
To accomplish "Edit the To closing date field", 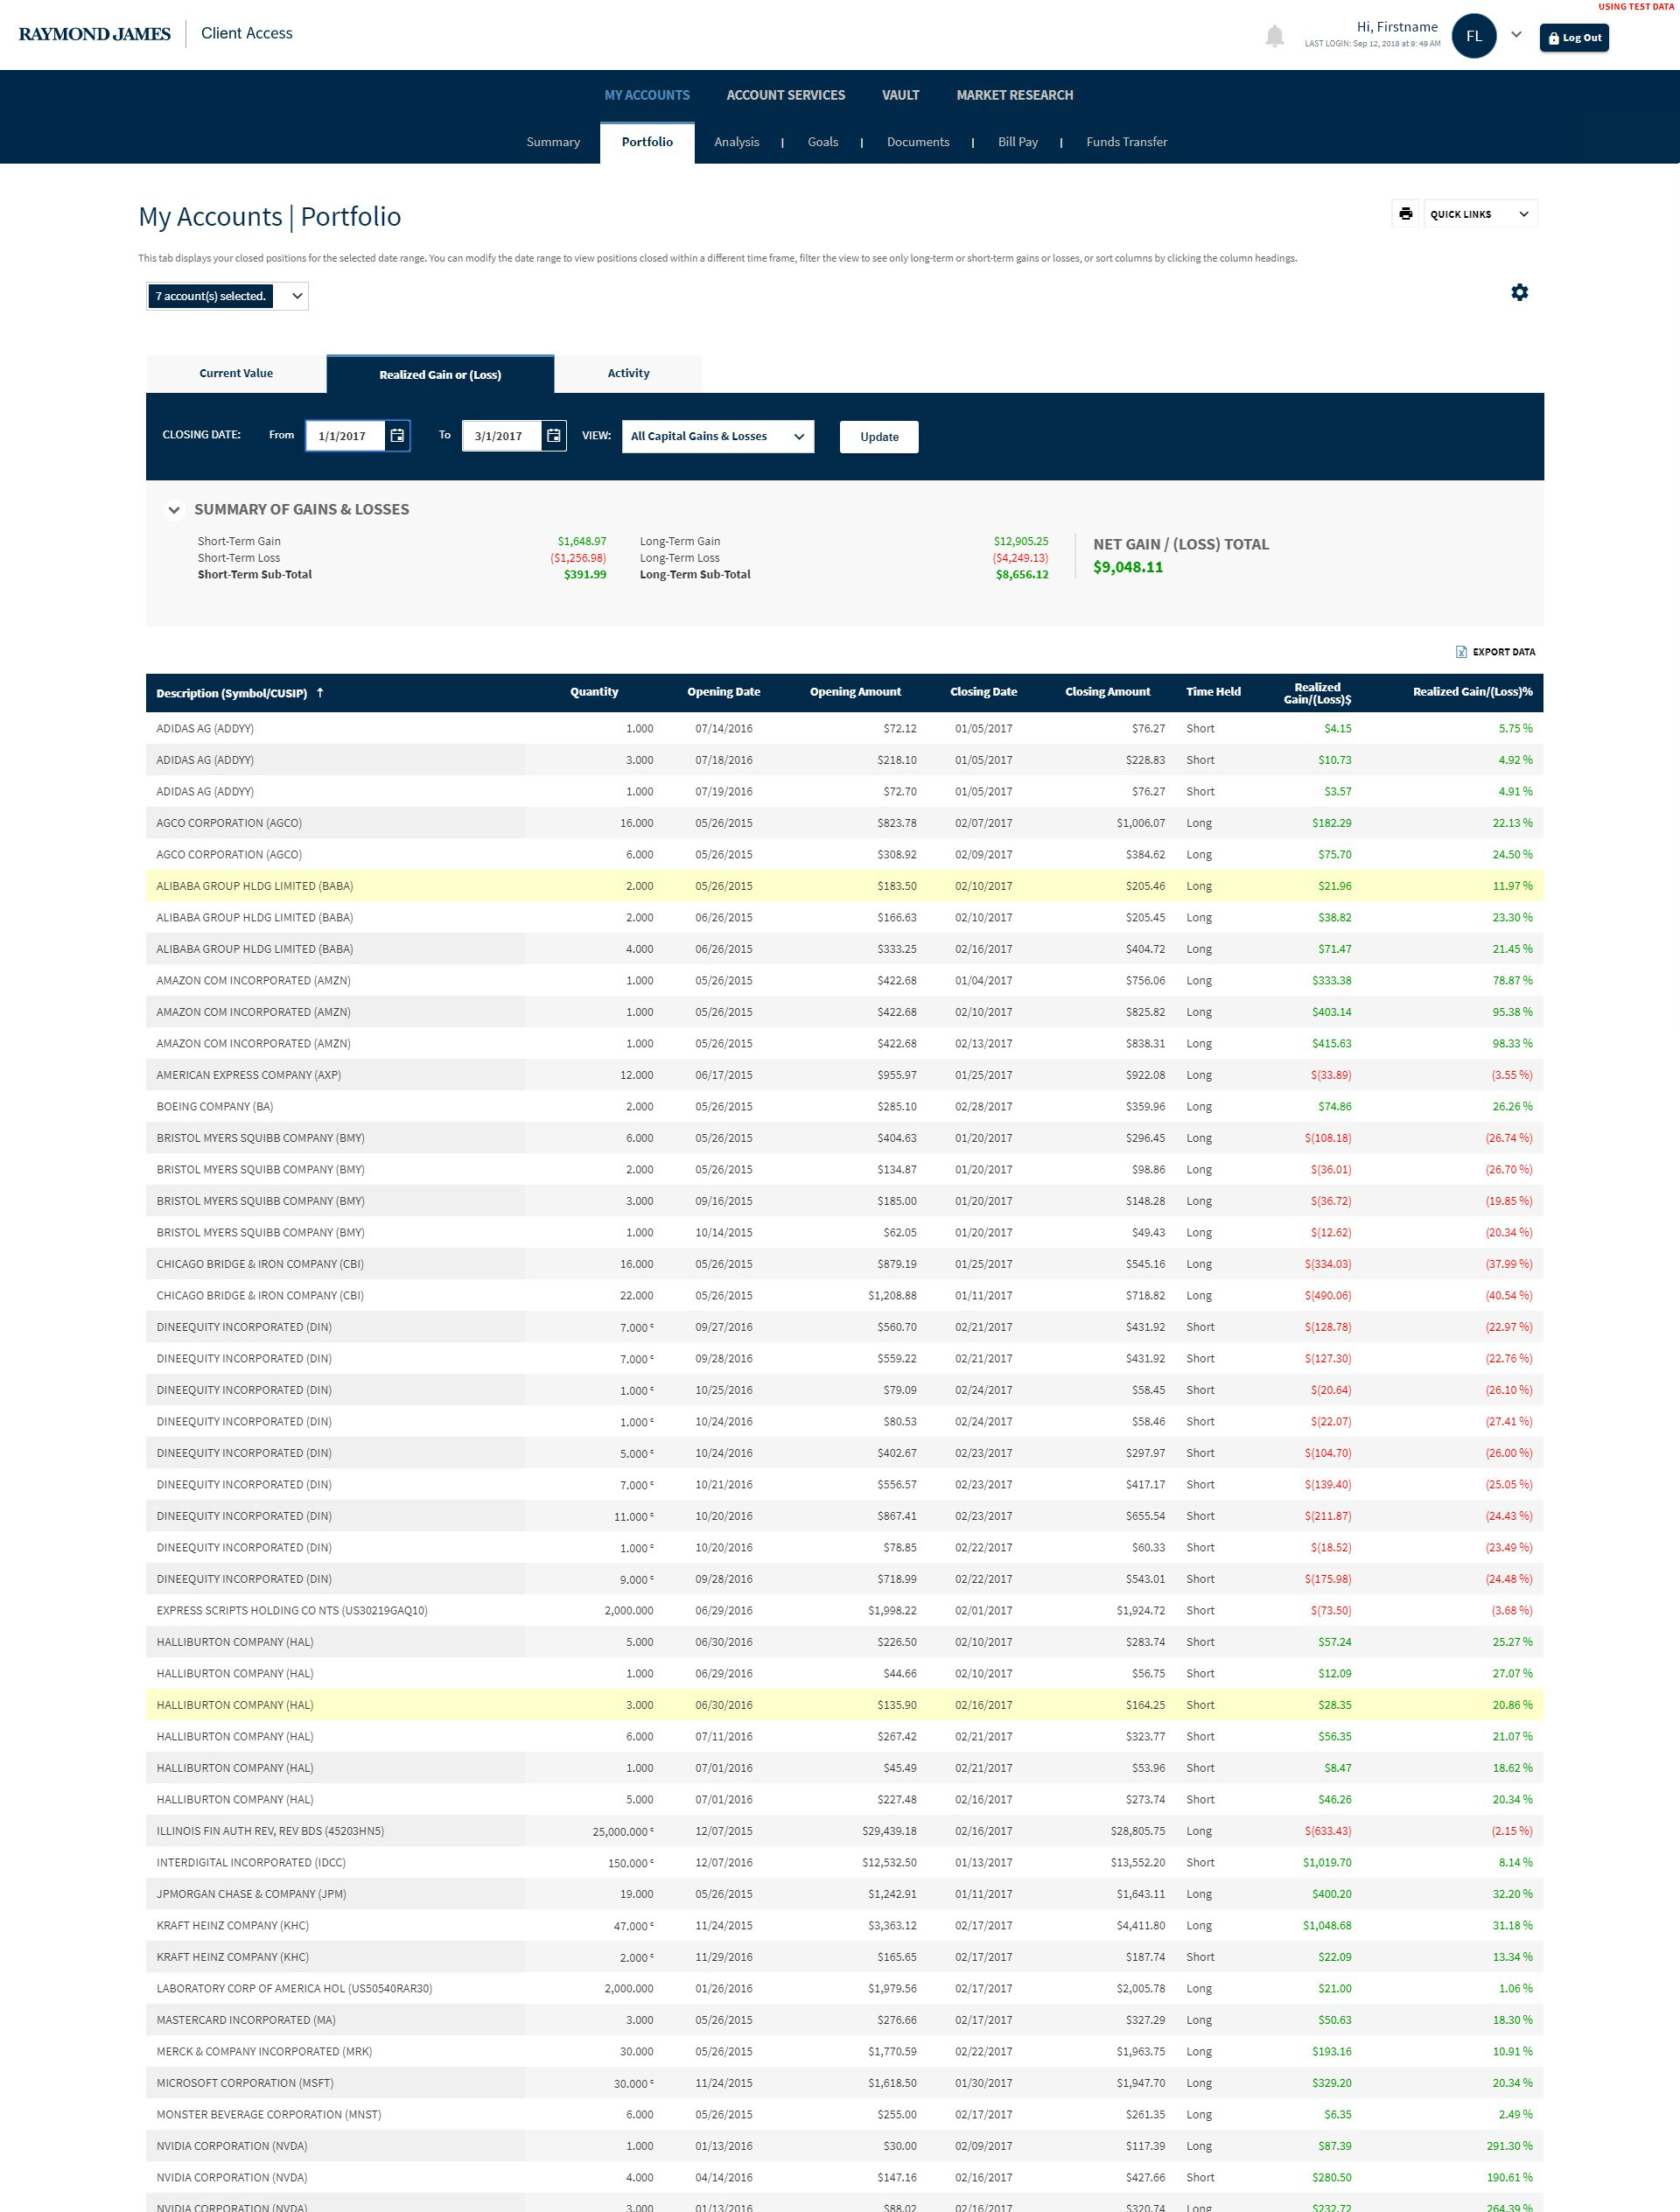I will coord(502,435).
